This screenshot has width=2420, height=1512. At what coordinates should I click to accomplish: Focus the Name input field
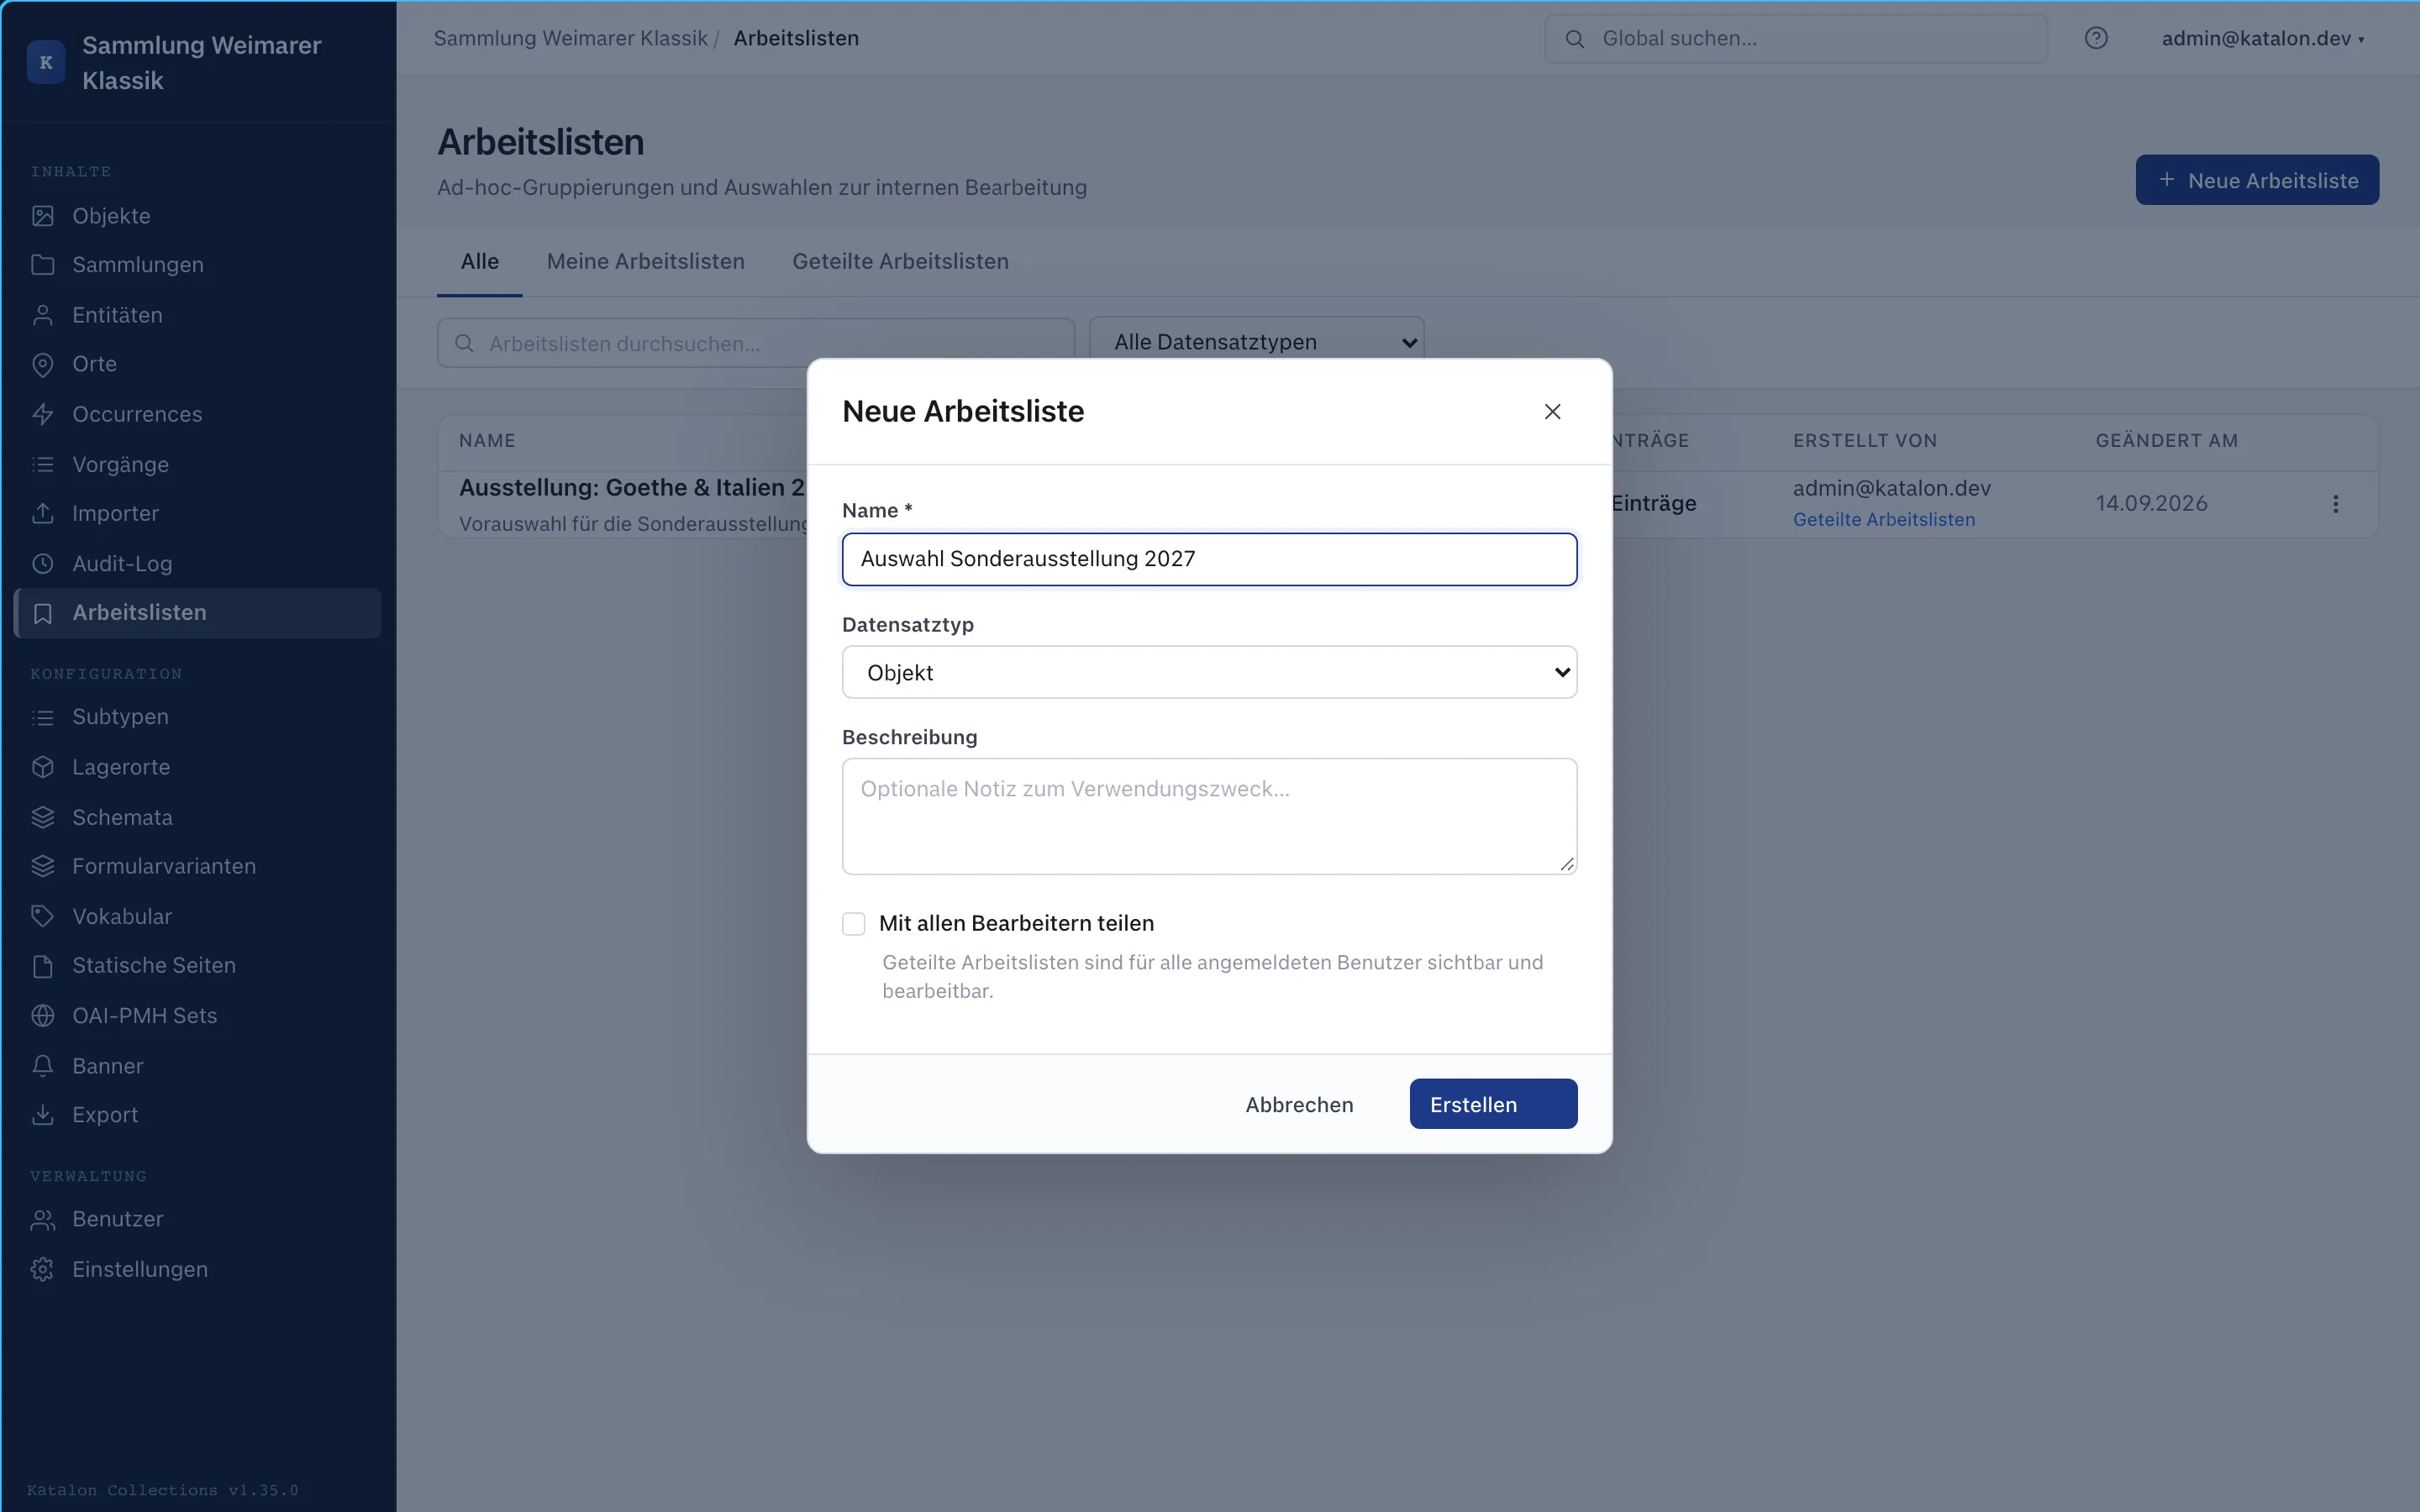[1209, 559]
